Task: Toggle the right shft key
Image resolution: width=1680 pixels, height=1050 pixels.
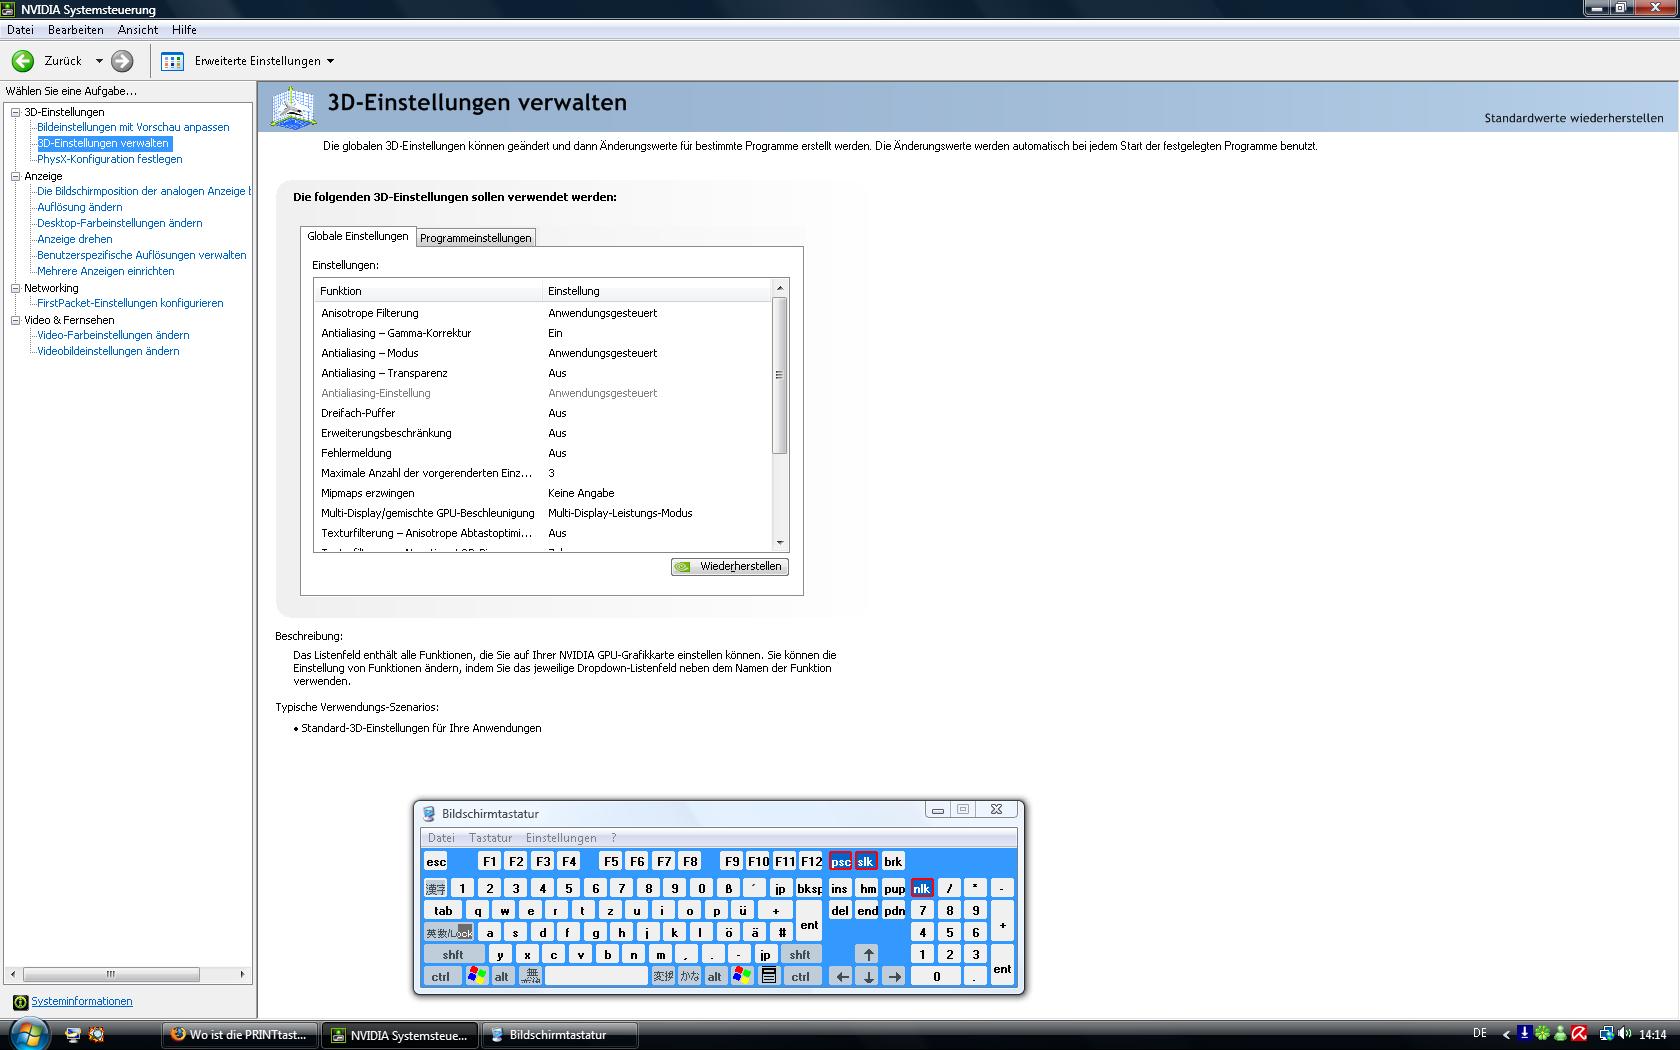Action: click(x=800, y=954)
